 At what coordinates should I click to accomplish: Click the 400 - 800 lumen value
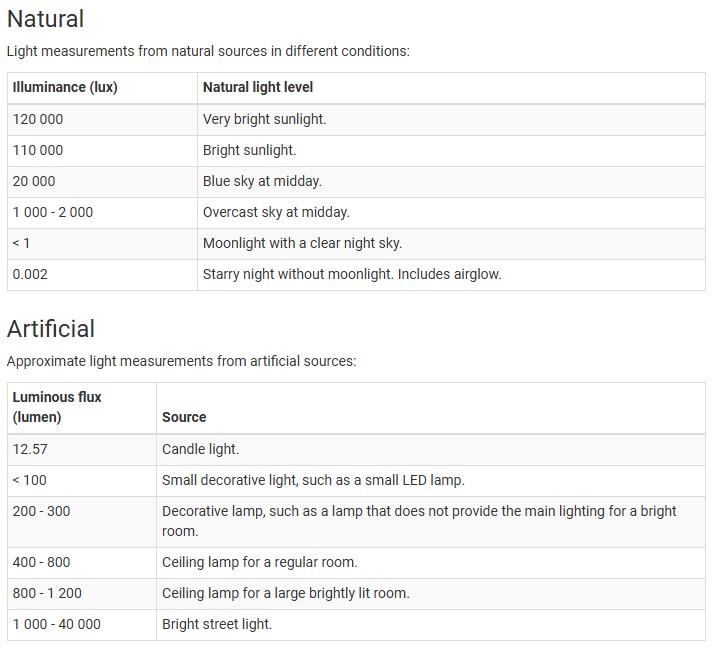[x=41, y=562]
